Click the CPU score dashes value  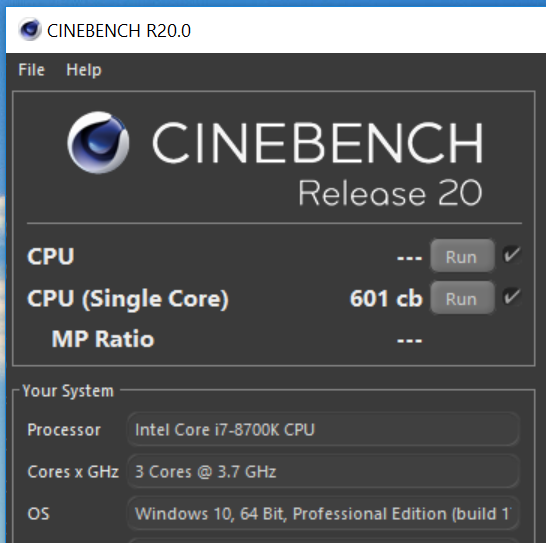point(410,258)
